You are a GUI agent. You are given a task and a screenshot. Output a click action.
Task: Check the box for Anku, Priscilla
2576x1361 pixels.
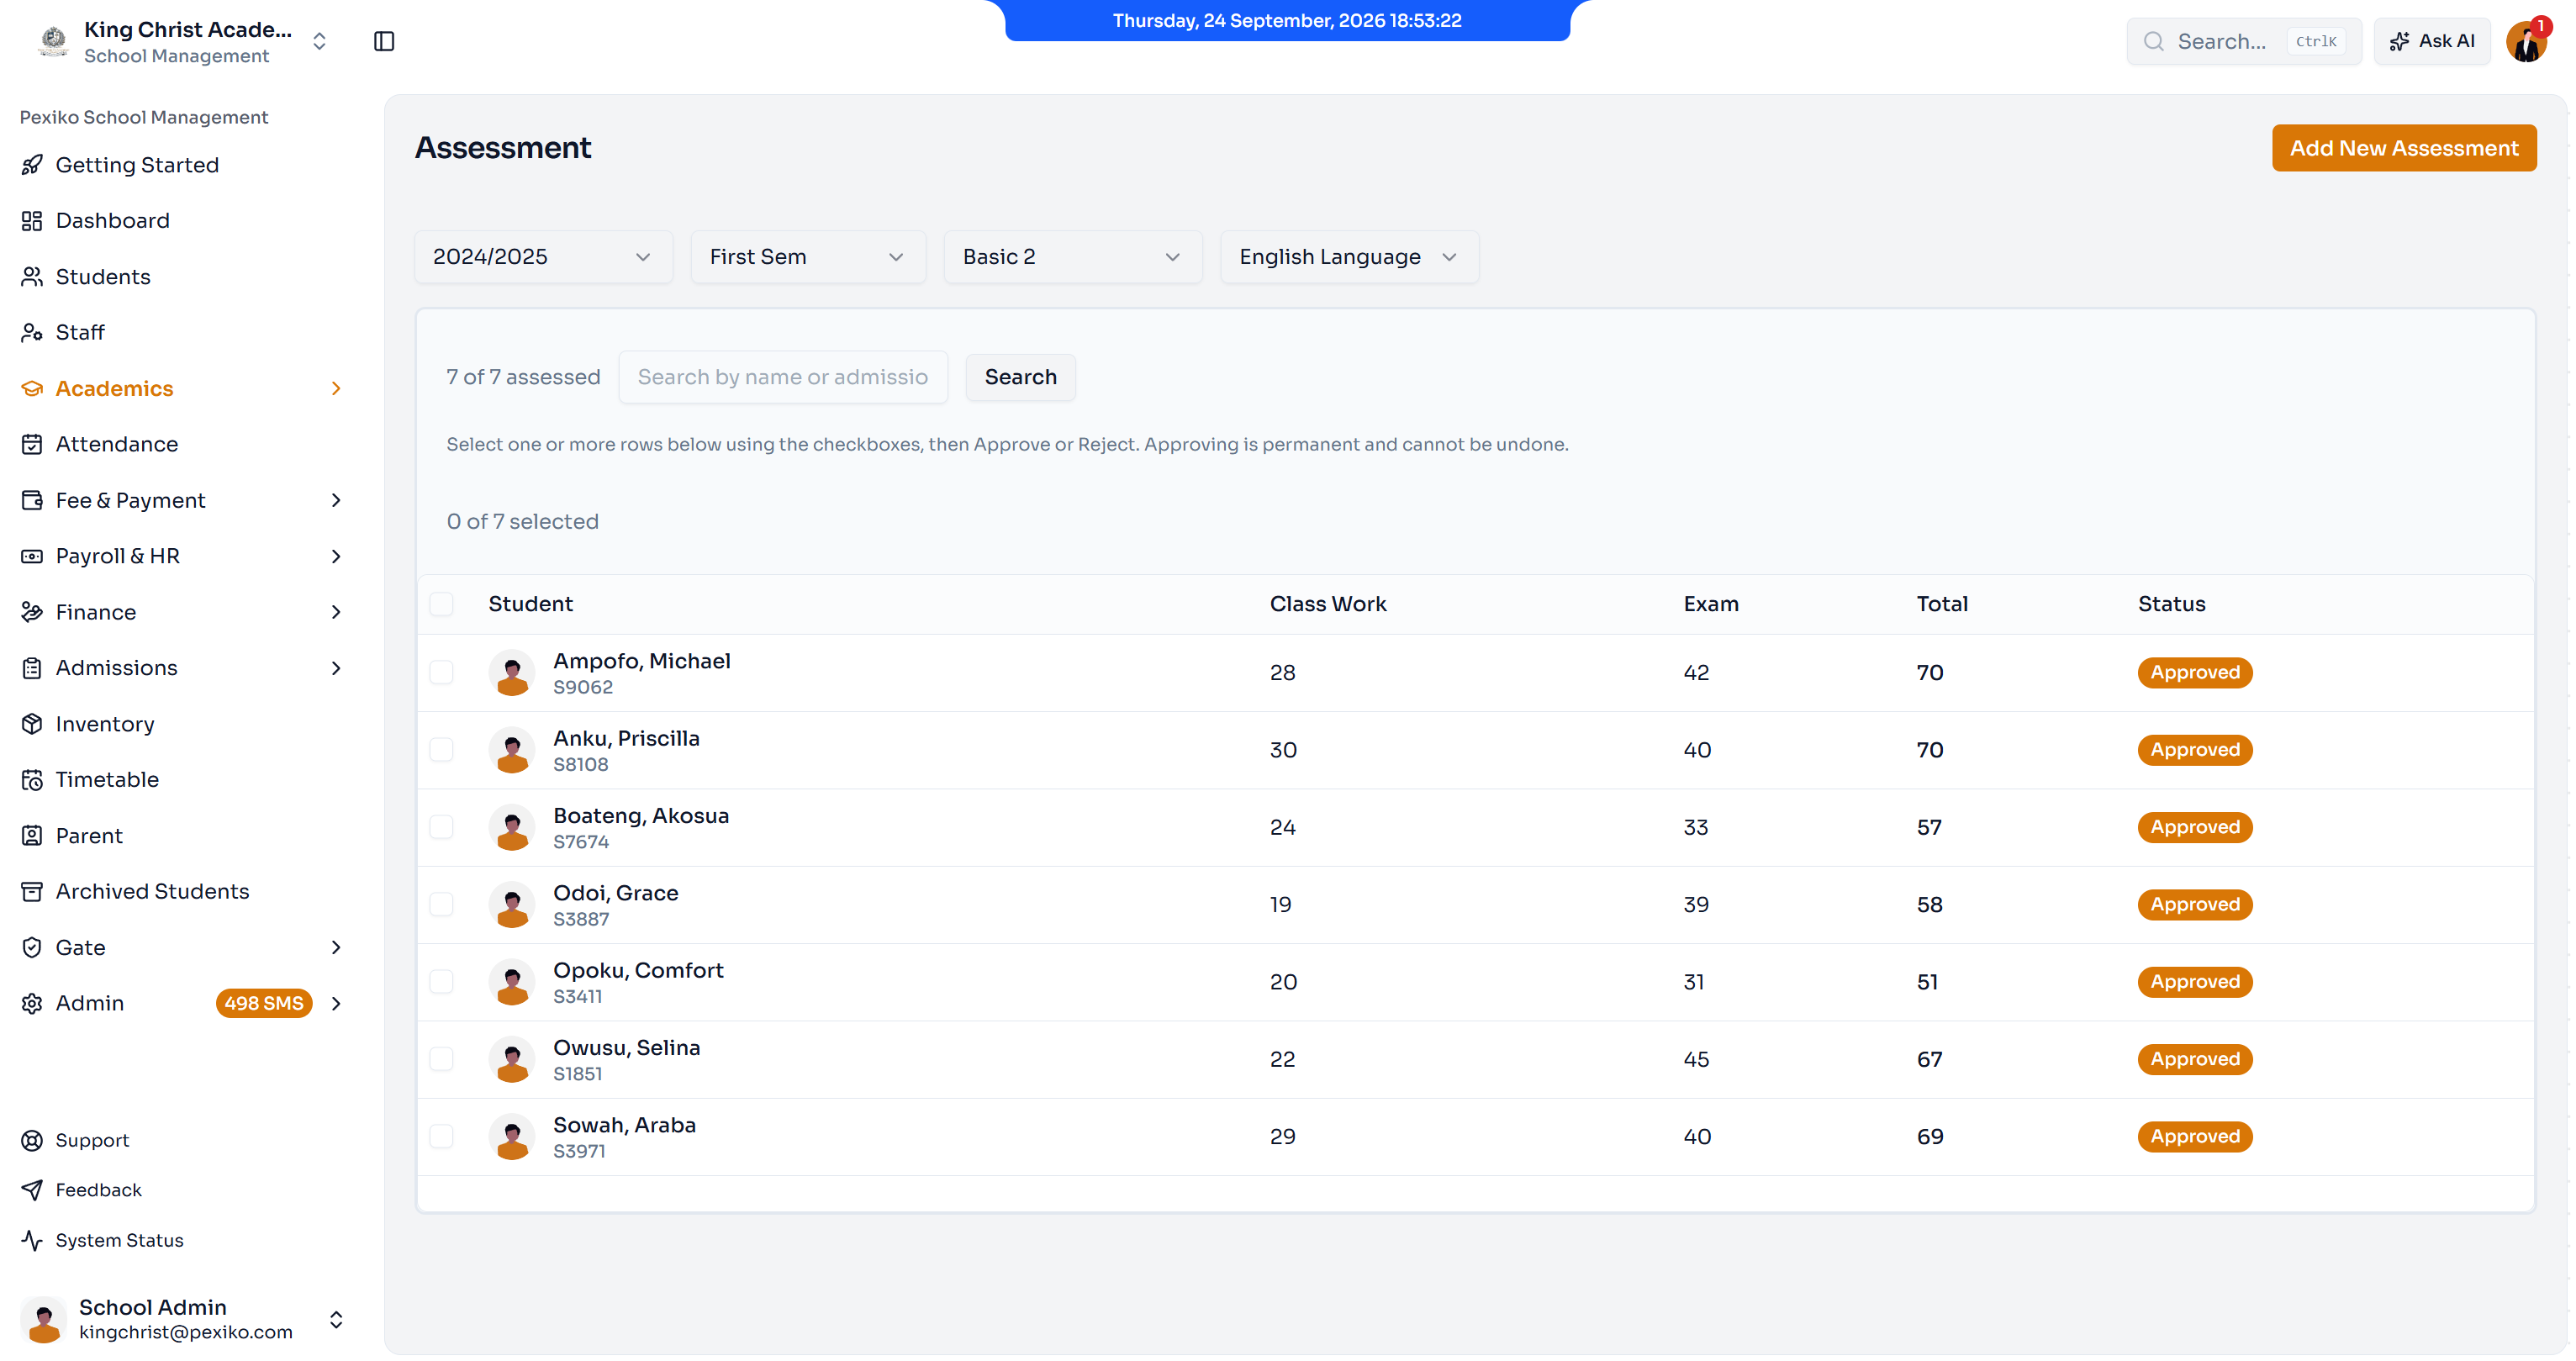tap(441, 749)
